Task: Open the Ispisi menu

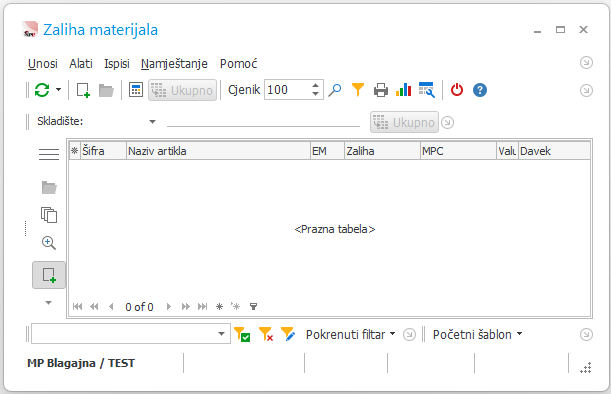Action: (x=117, y=64)
